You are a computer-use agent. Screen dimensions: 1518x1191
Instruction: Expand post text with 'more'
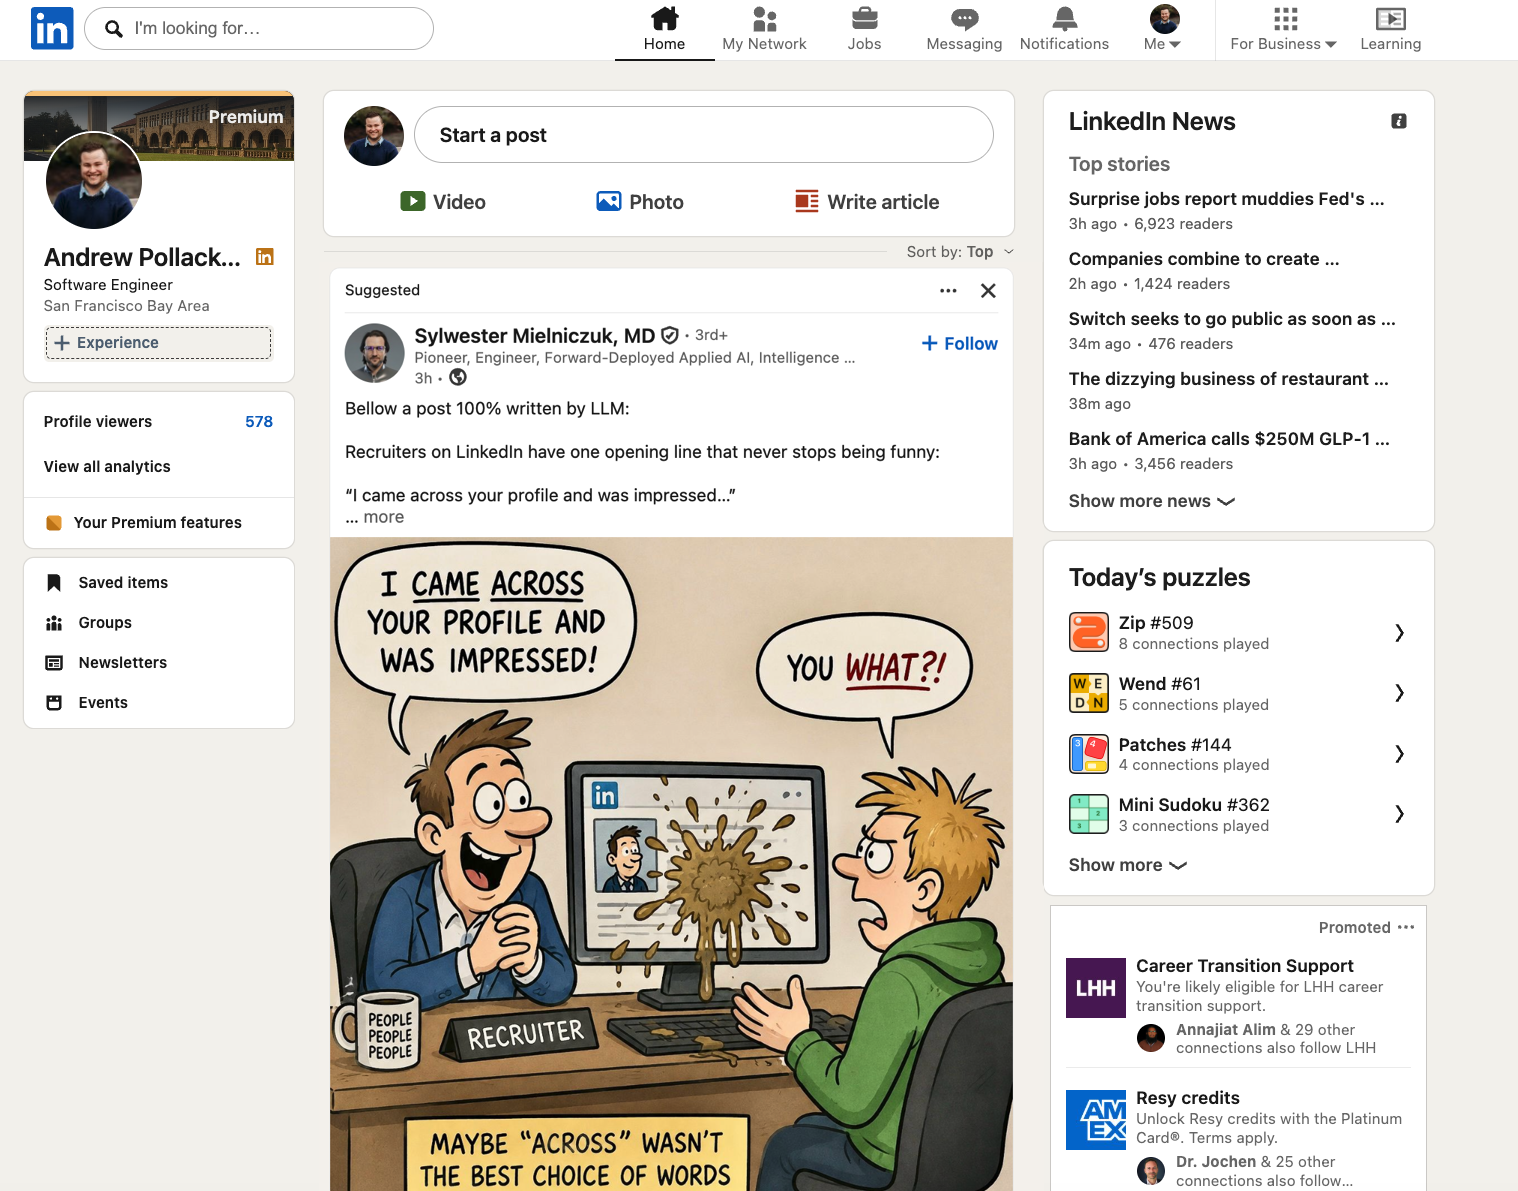pyautogui.click(x=384, y=517)
